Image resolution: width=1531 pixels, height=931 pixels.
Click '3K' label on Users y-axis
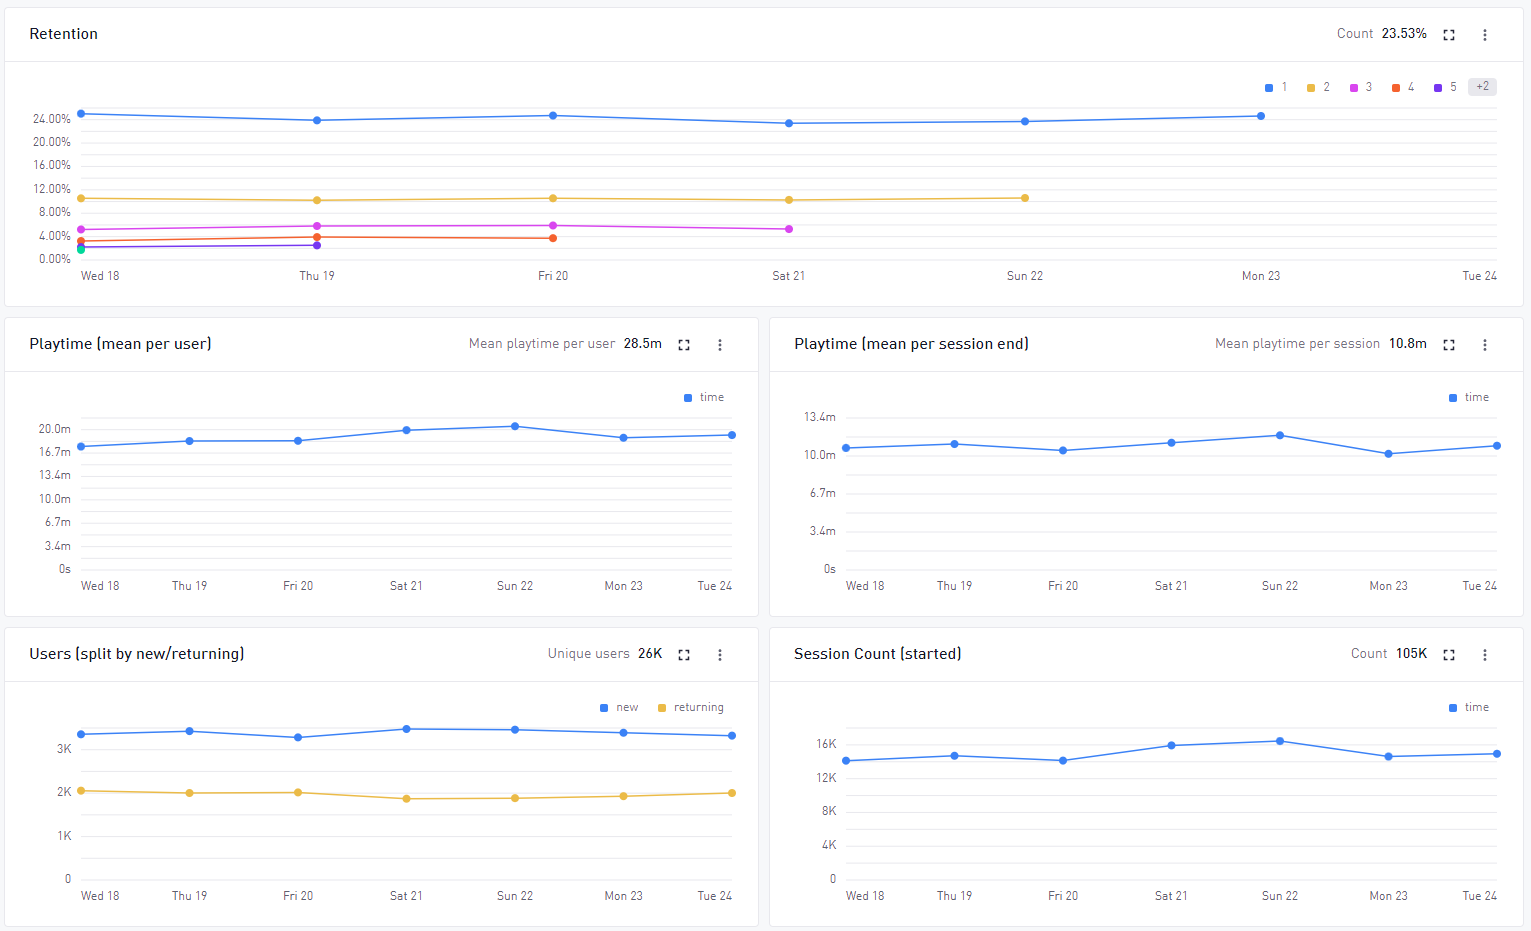coord(64,749)
